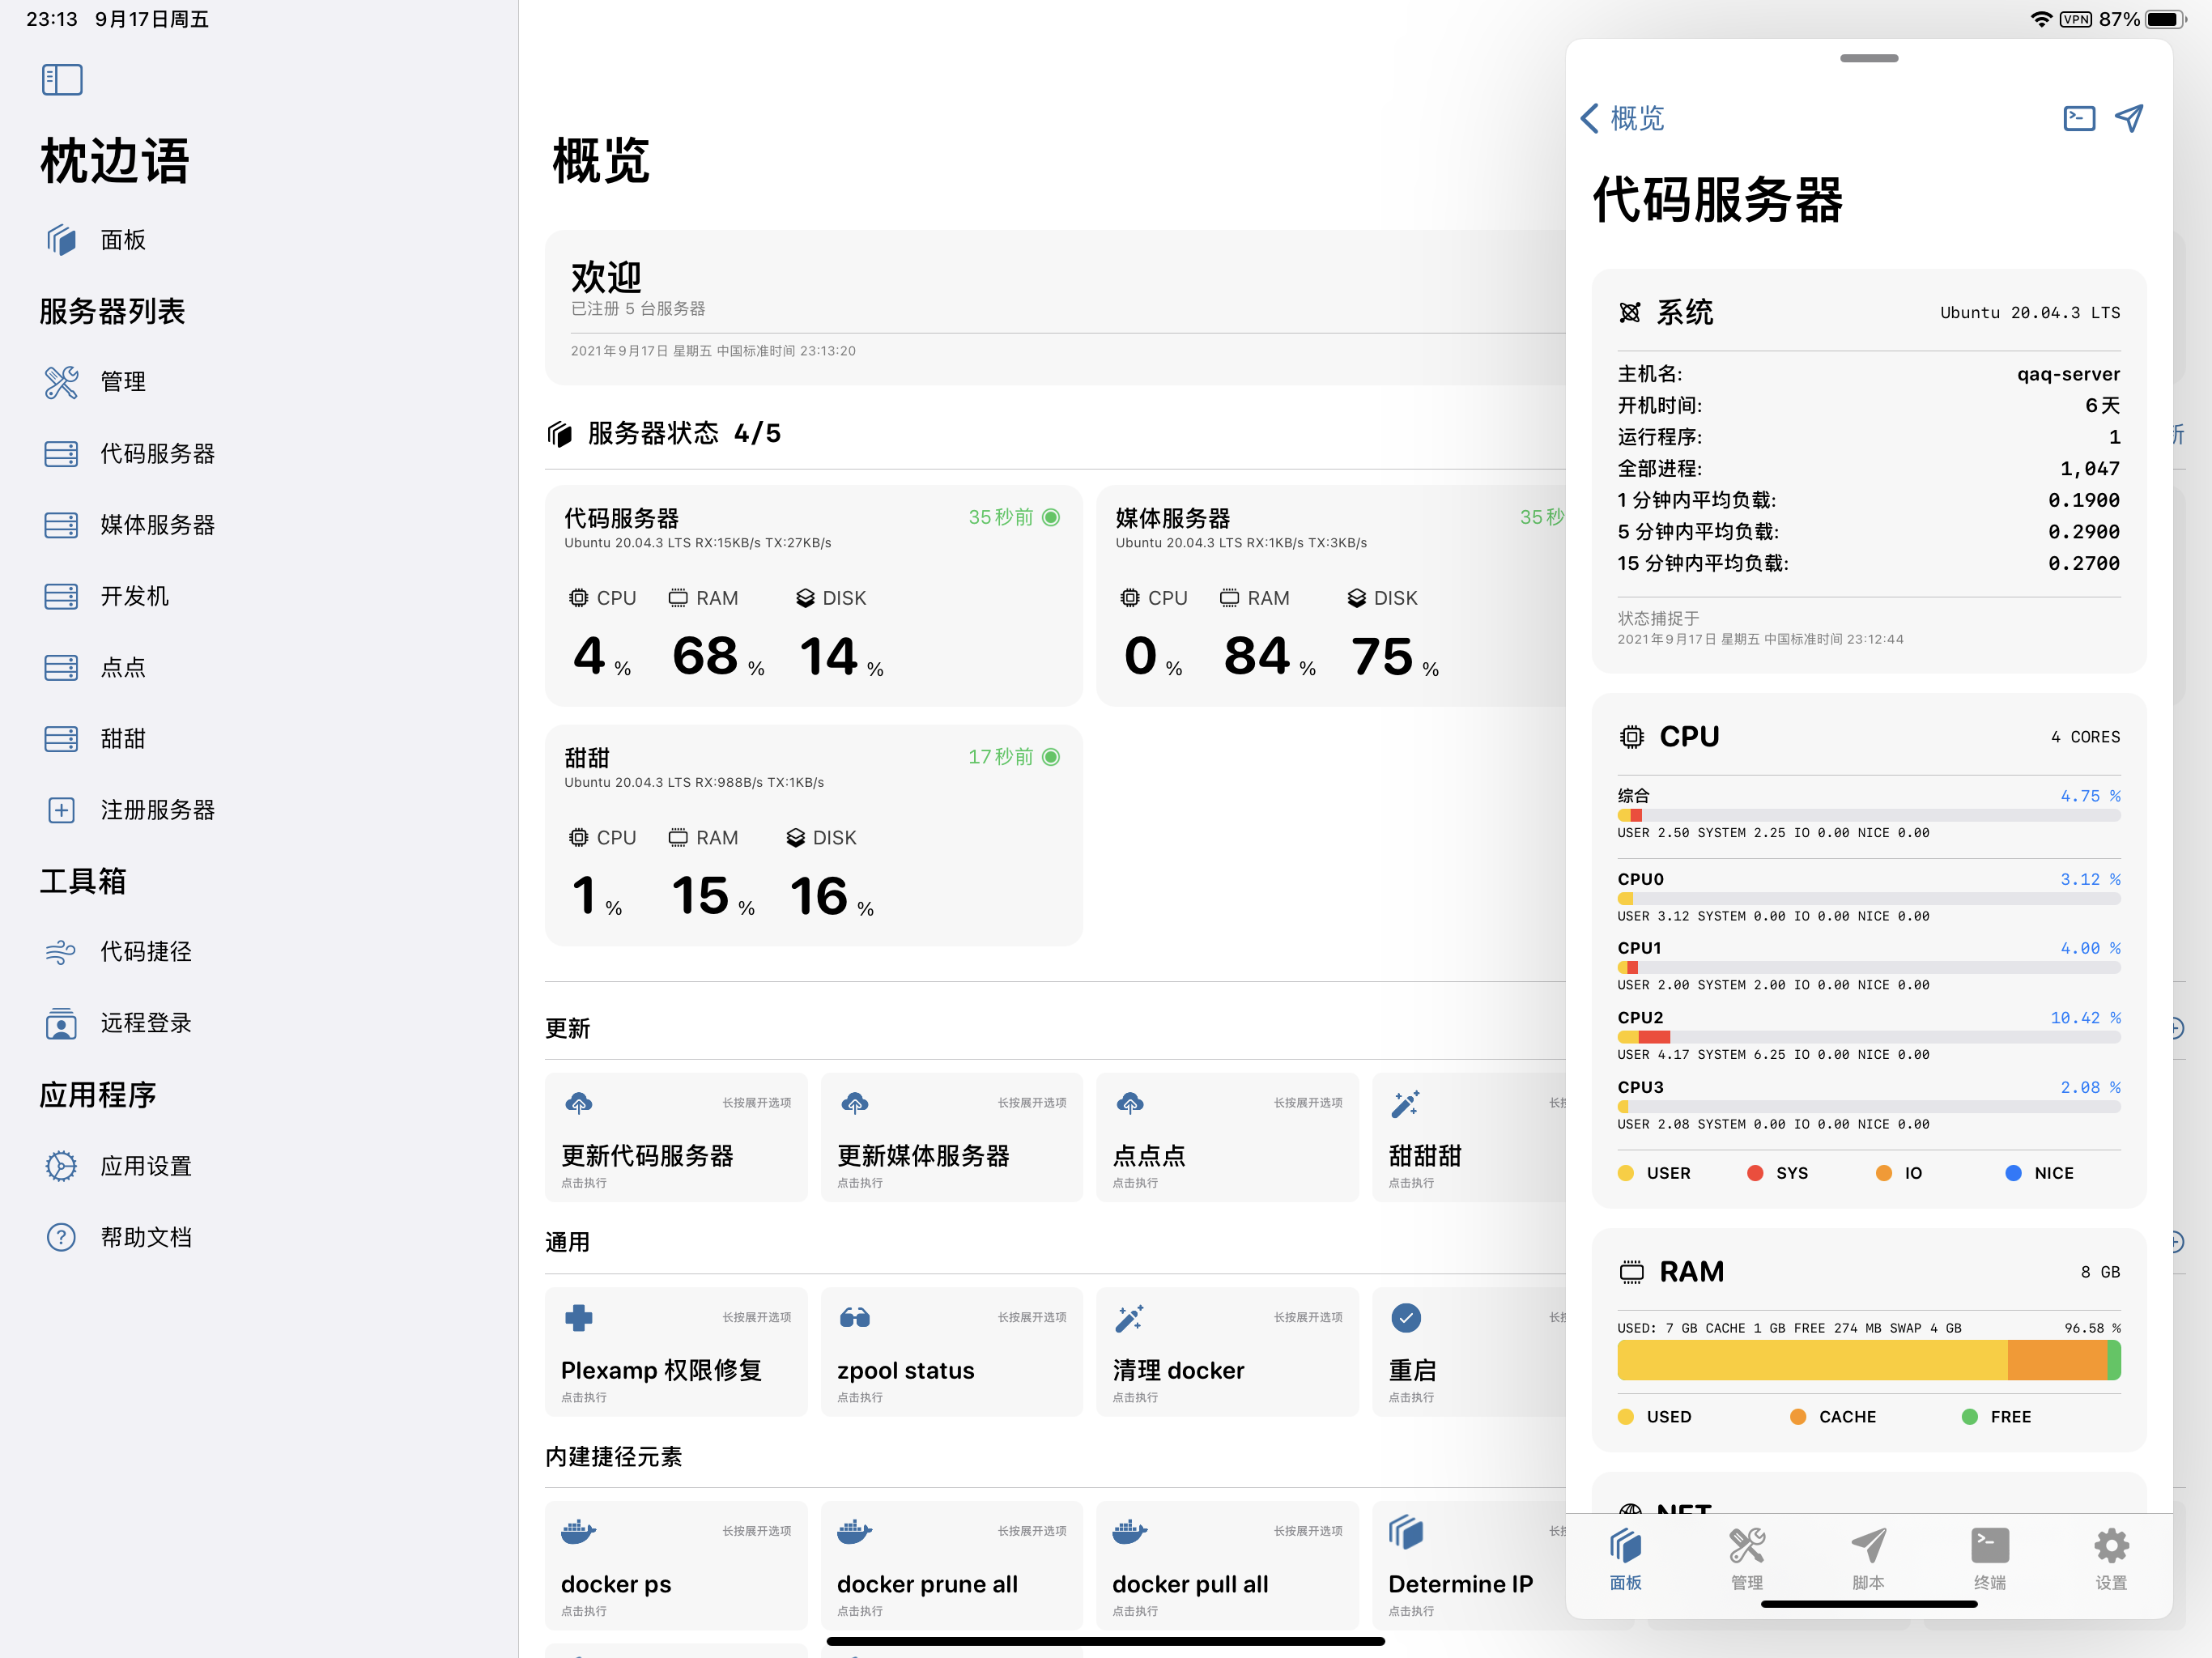Open 远程登录 in toolbox
Image resolution: width=2212 pixels, height=1658 pixels.
(145, 1023)
